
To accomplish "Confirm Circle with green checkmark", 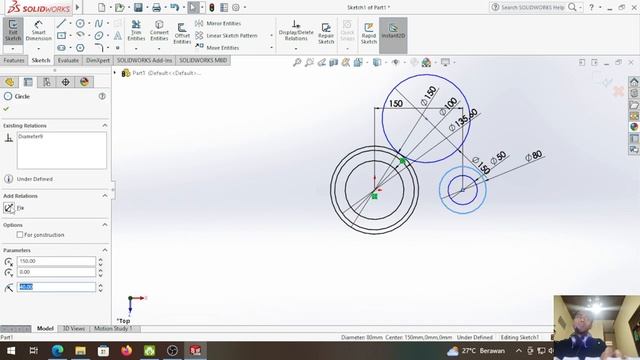I will (6, 109).
